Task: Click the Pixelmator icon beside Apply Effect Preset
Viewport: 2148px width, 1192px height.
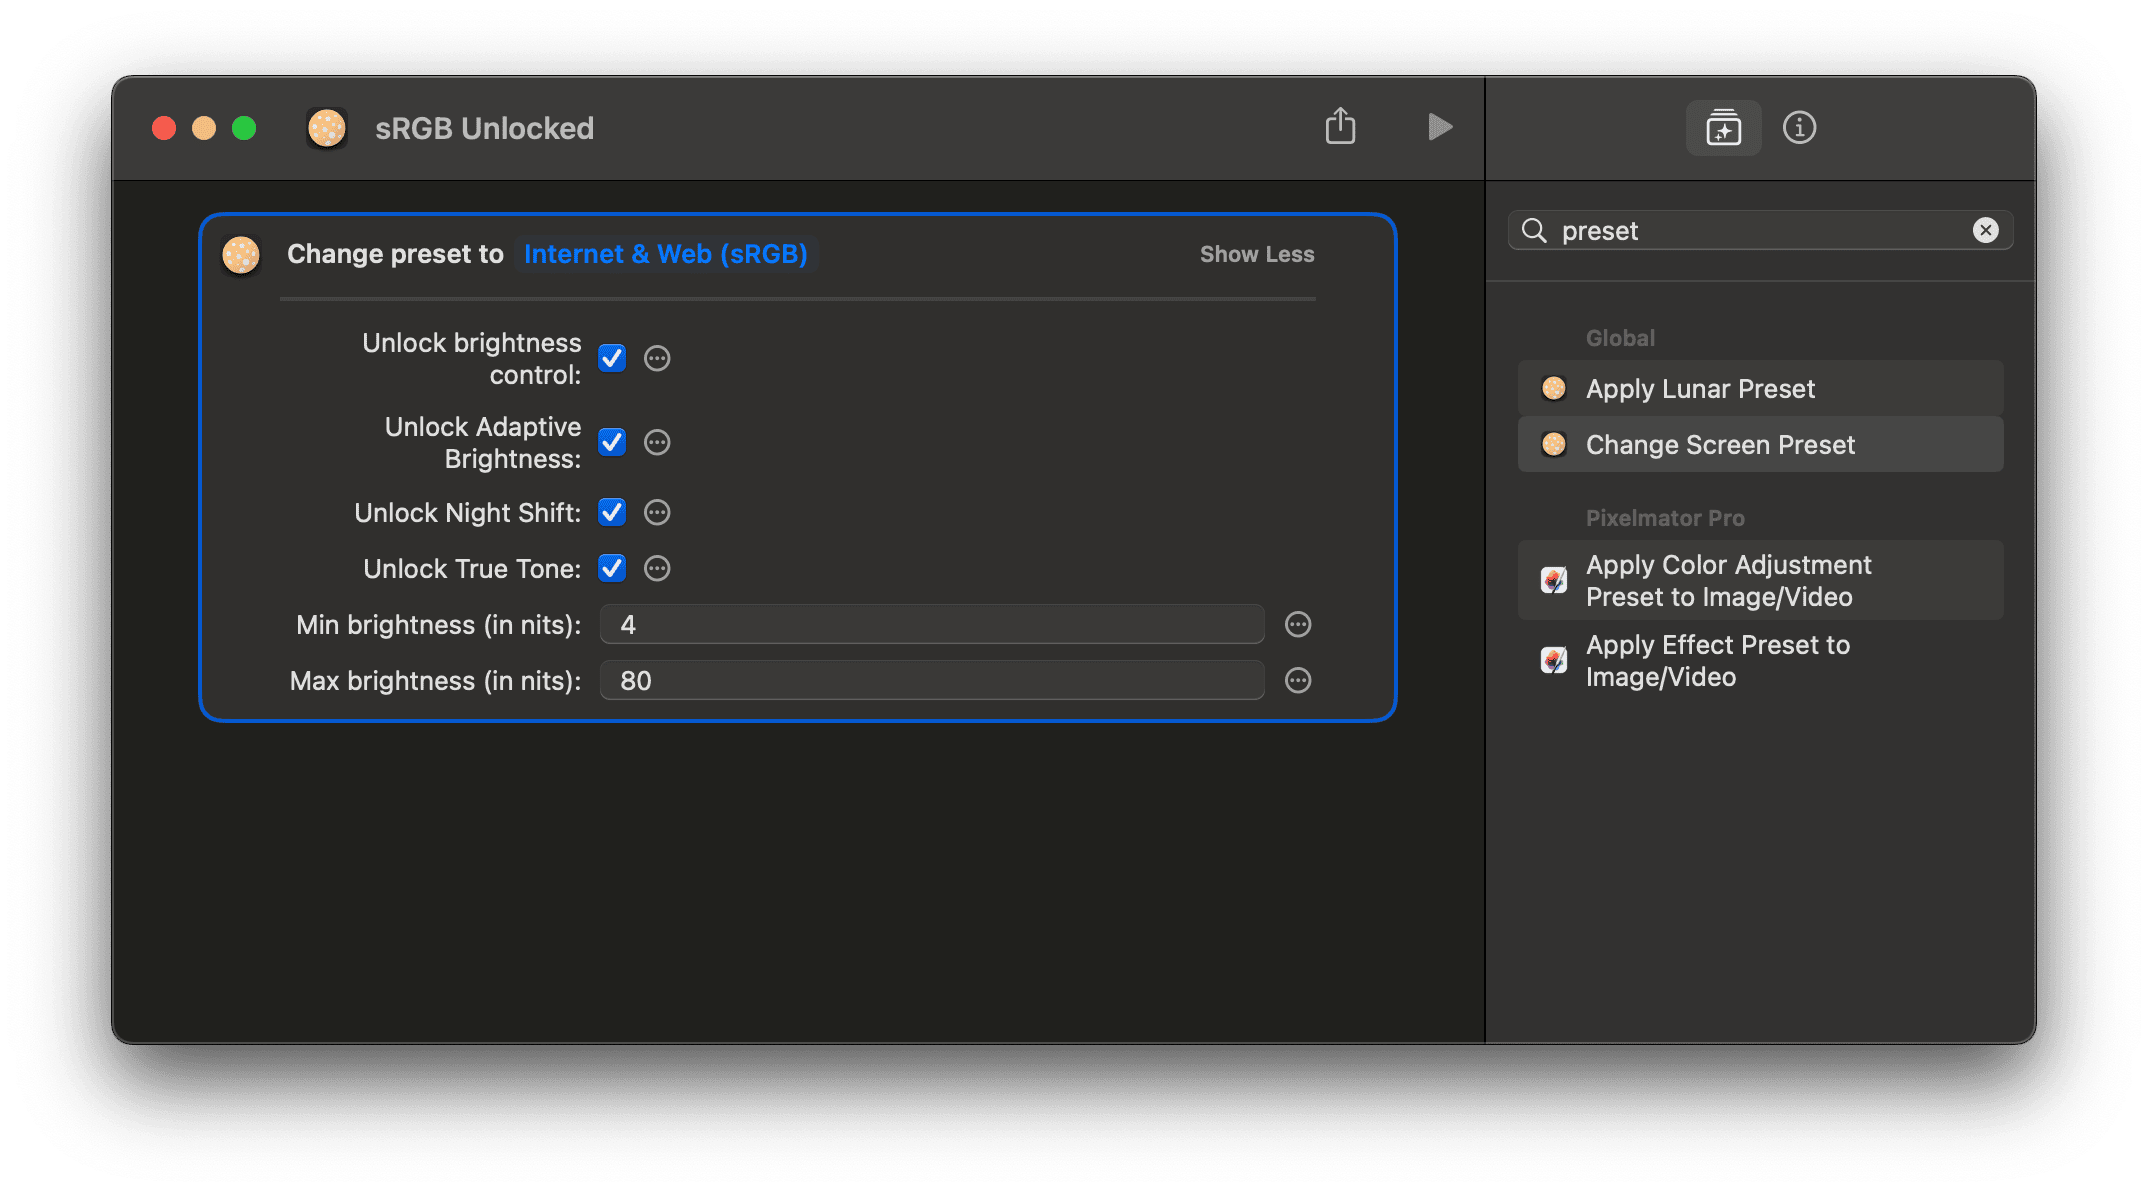Action: [1554, 660]
